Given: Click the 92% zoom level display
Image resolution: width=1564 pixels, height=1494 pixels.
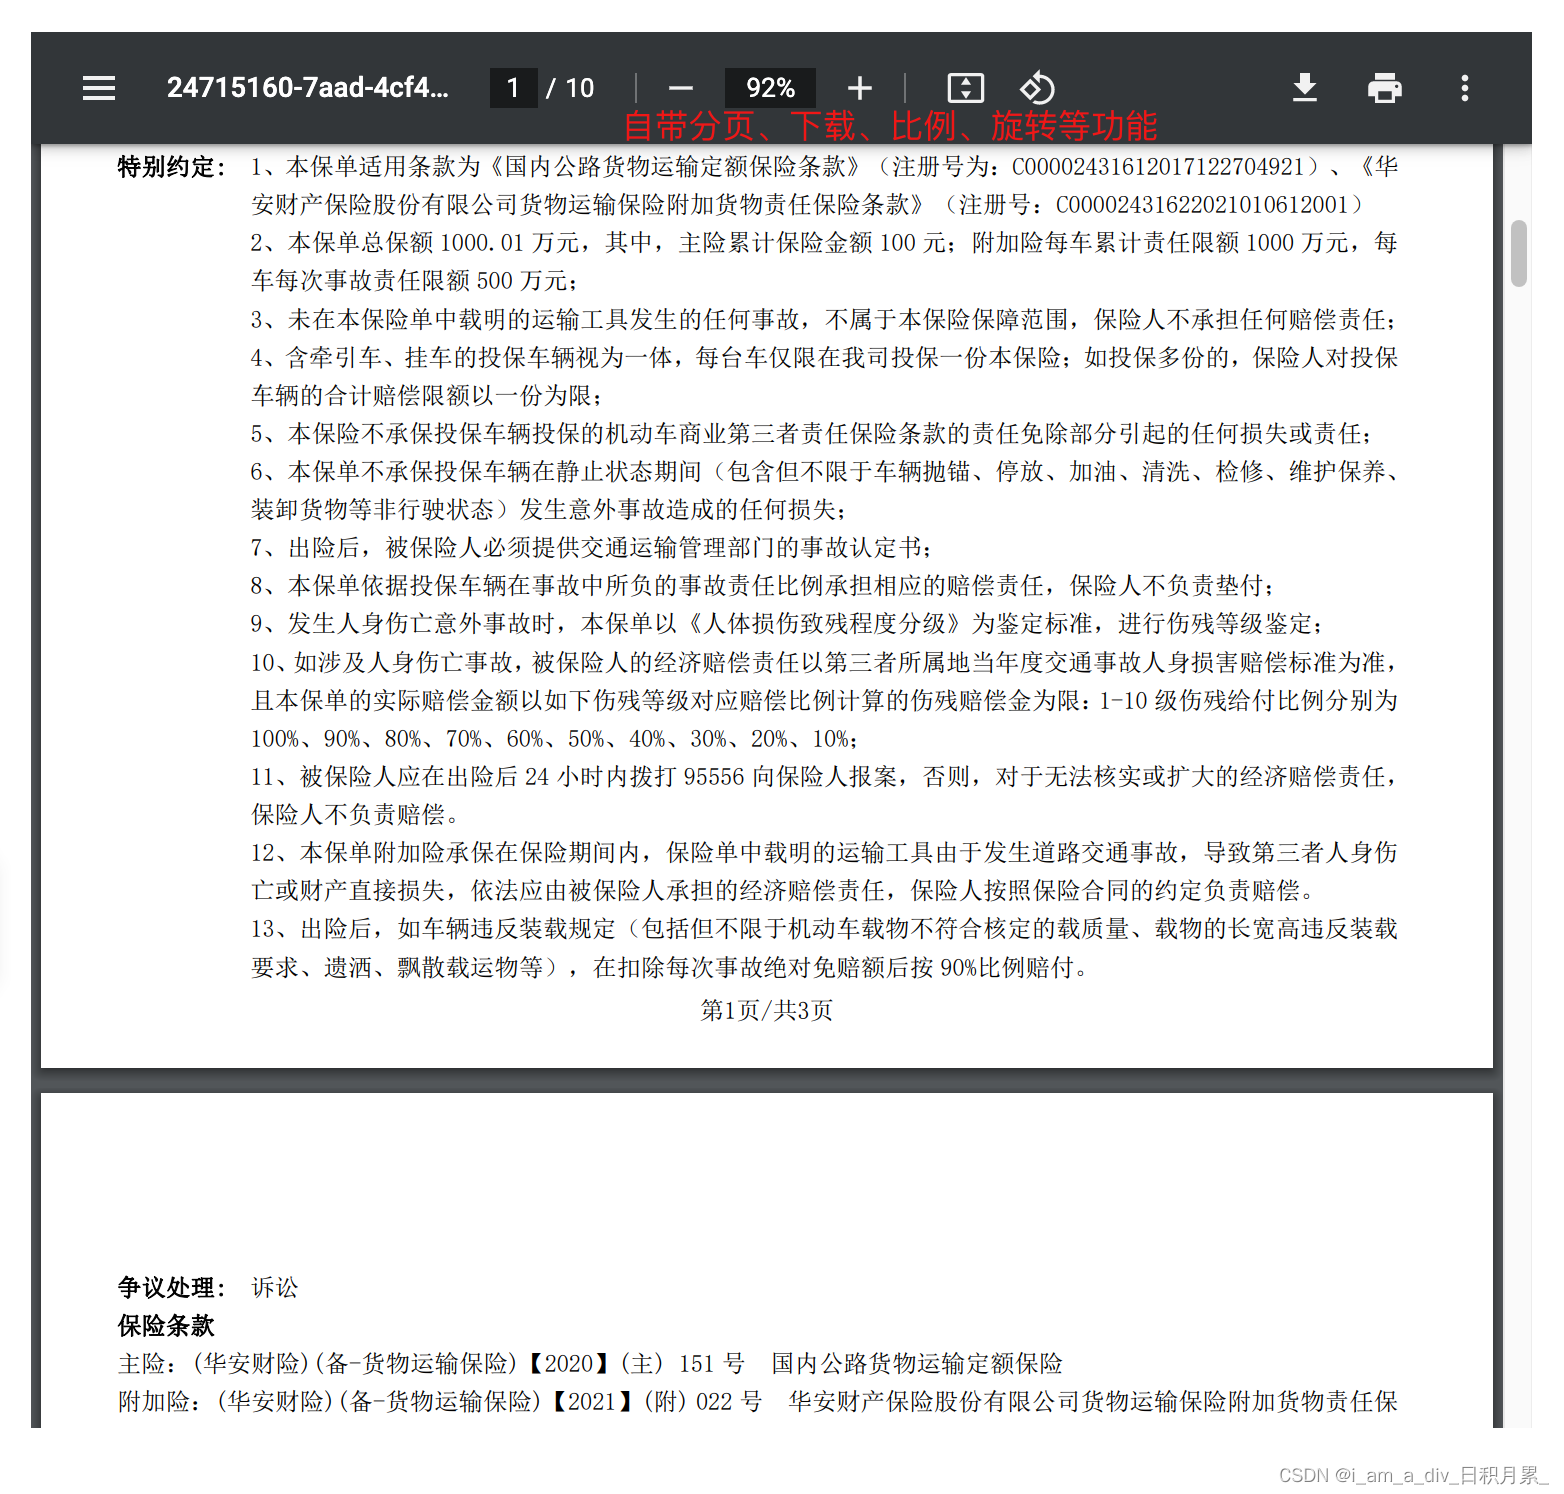Looking at the screenshot, I should (769, 88).
